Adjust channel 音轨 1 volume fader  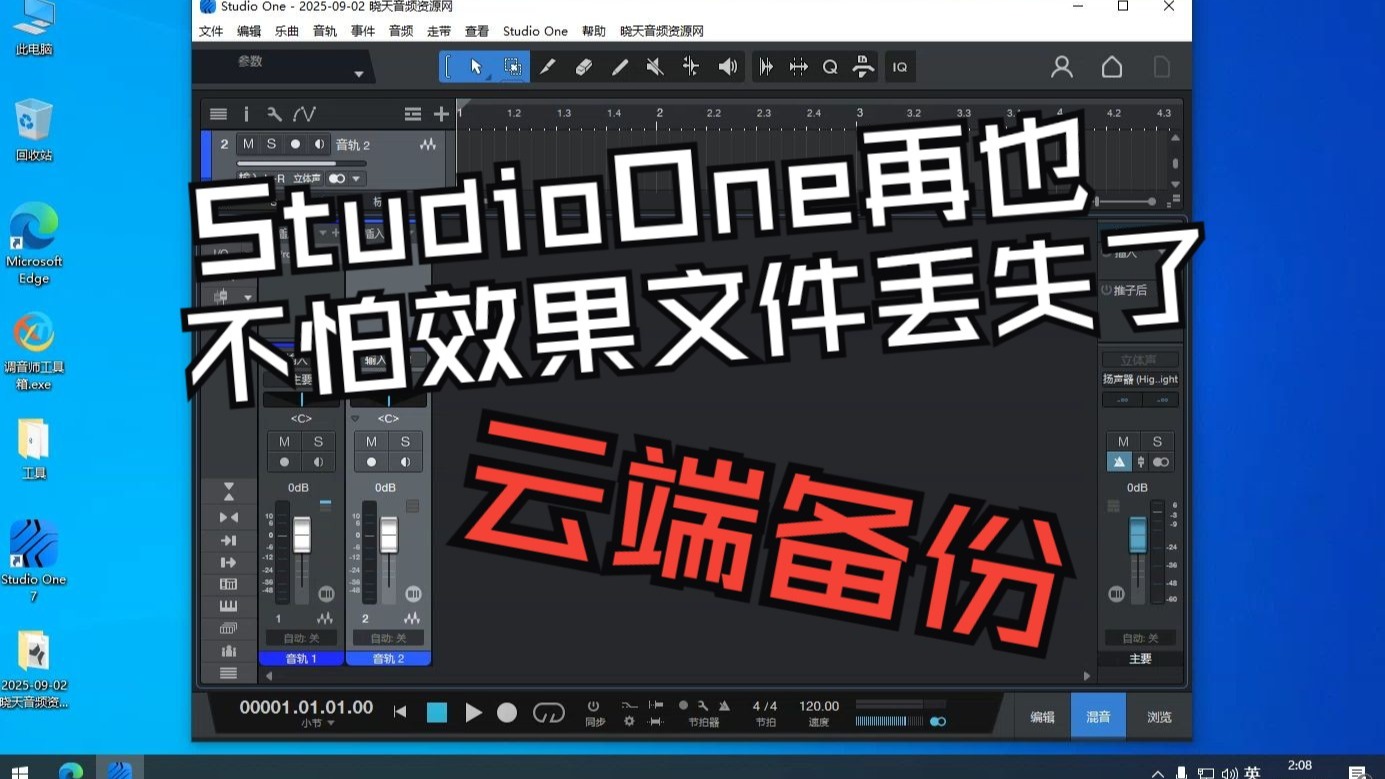click(x=301, y=535)
